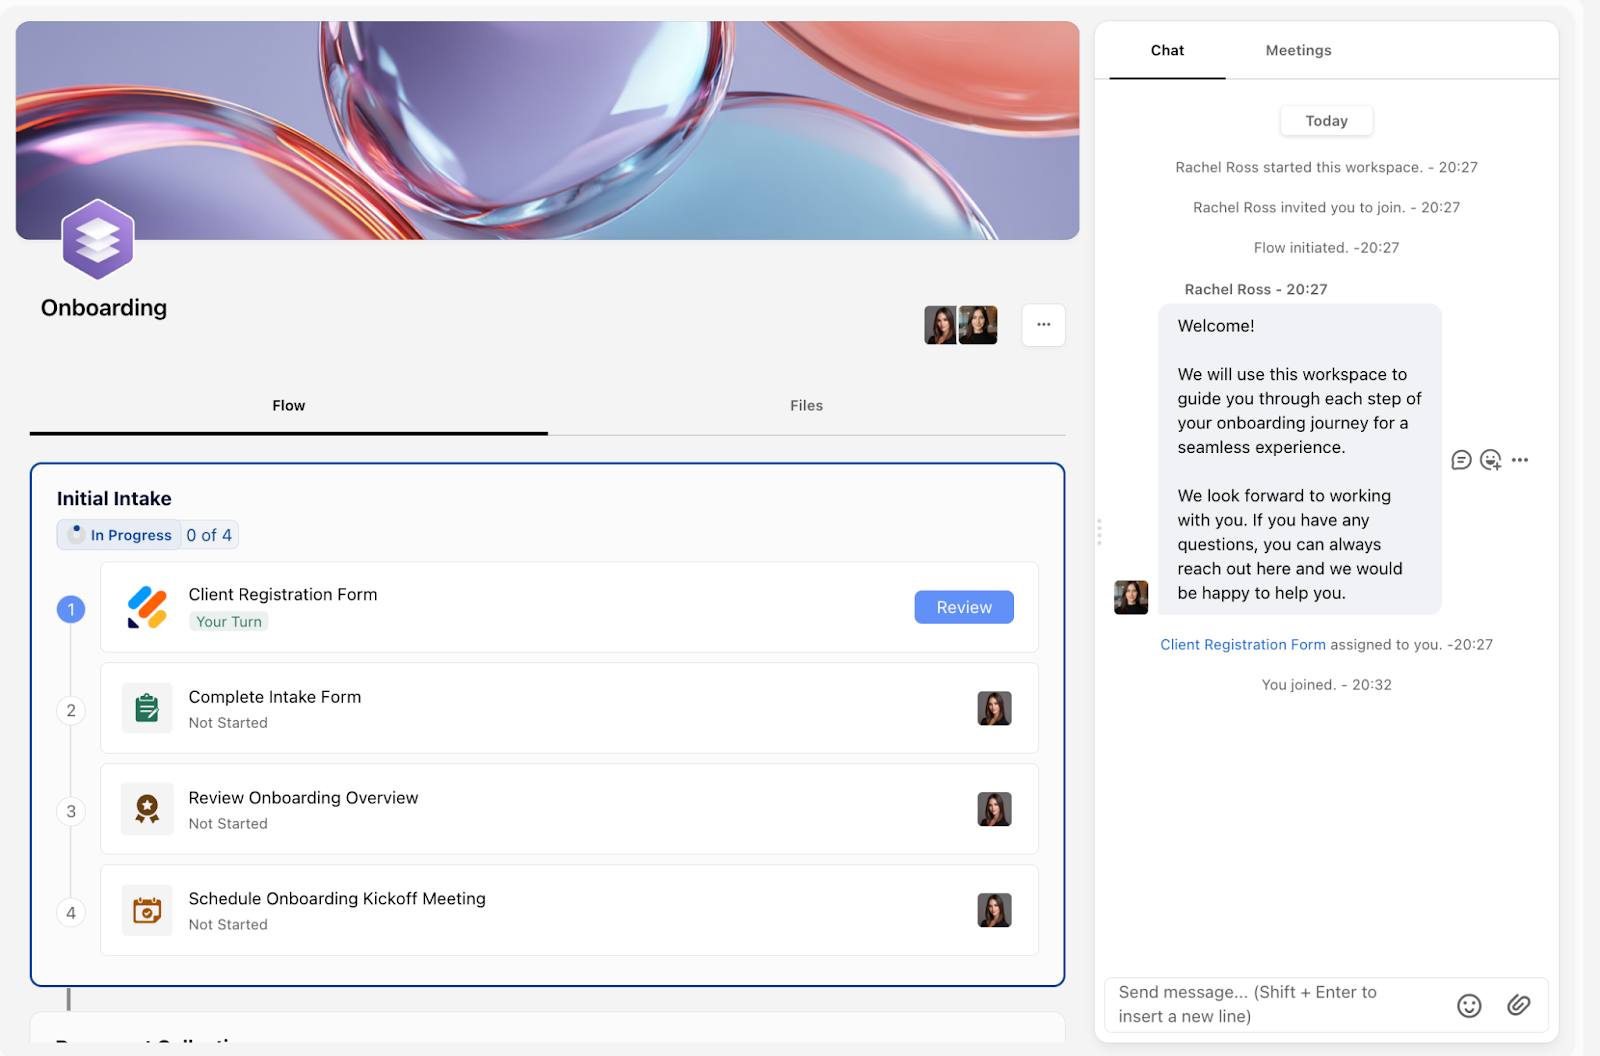Click the Review Onboarding Overview badge icon
The image size is (1600, 1056).
click(147, 809)
